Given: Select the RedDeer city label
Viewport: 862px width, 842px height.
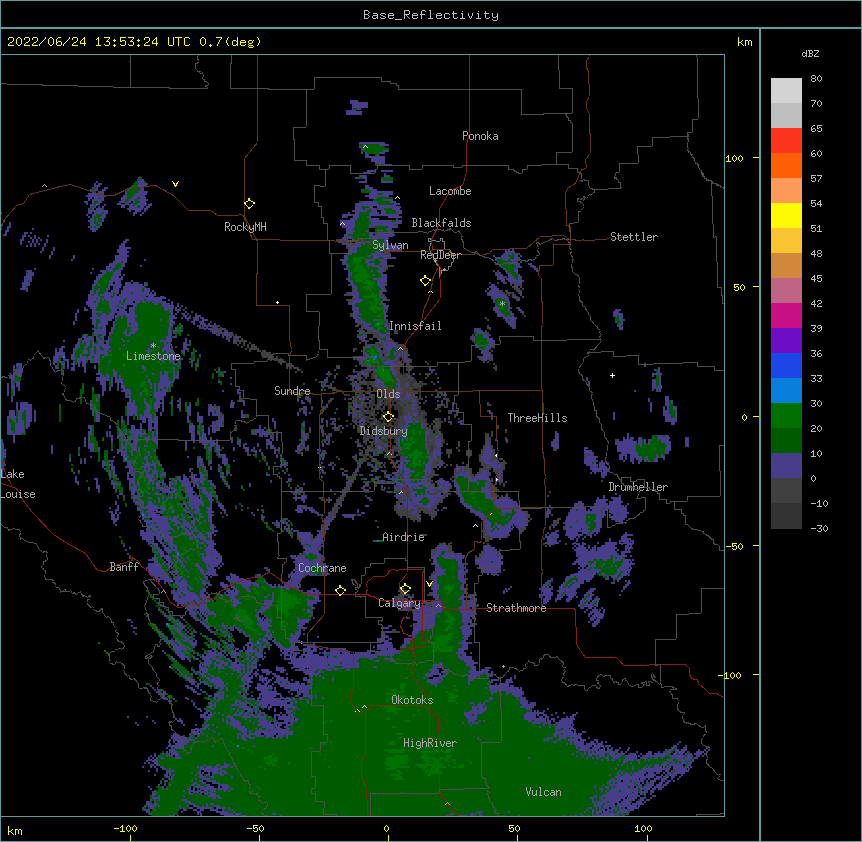Looking at the screenshot, I should point(440,255).
